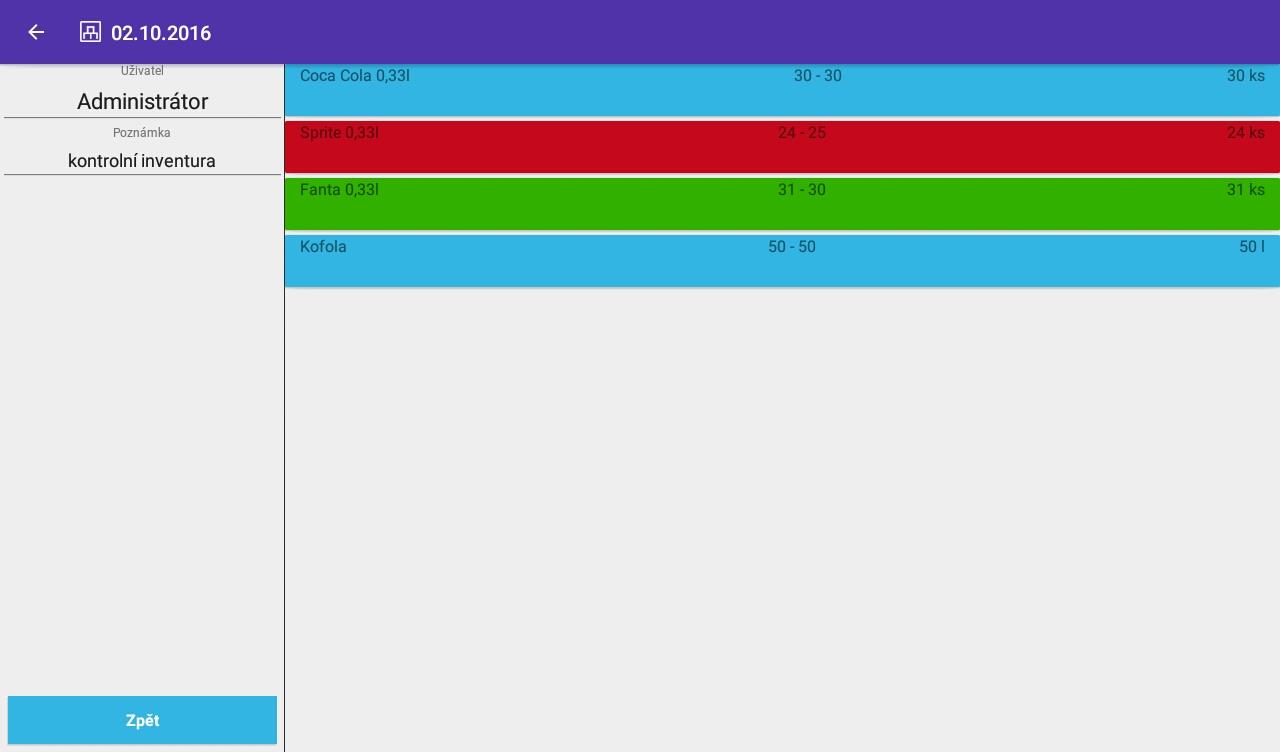
Task: Click the '30 - 30' count on the Coca Cola row
Action: click(817, 76)
